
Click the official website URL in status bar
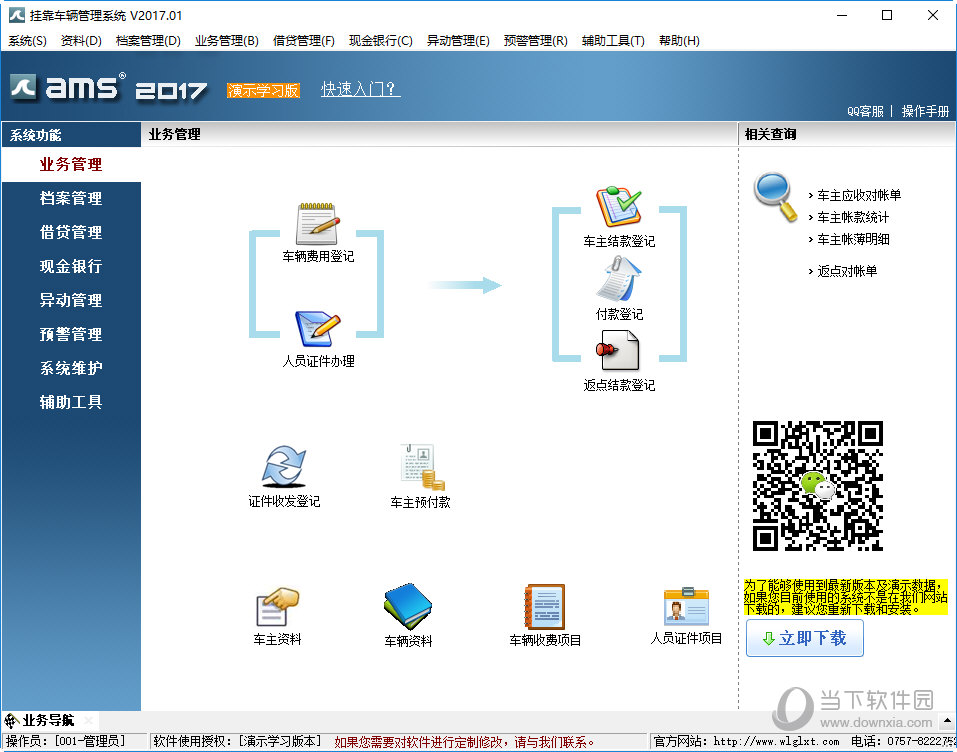coord(776,742)
